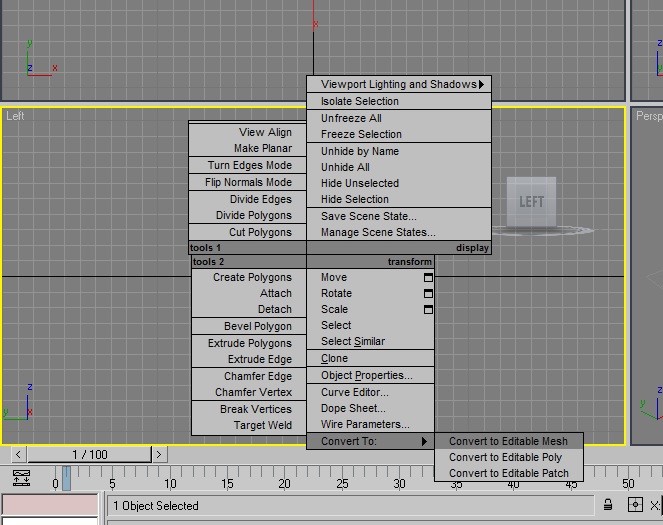Expand the Convert To: submenu arrow

[x=424, y=441]
